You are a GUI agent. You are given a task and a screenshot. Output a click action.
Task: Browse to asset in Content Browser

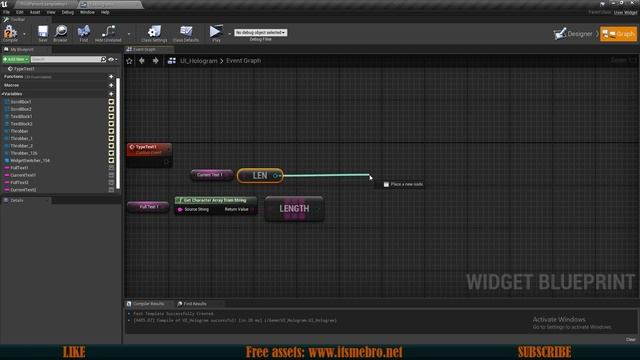pyautogui.click(x=60, y=33)
